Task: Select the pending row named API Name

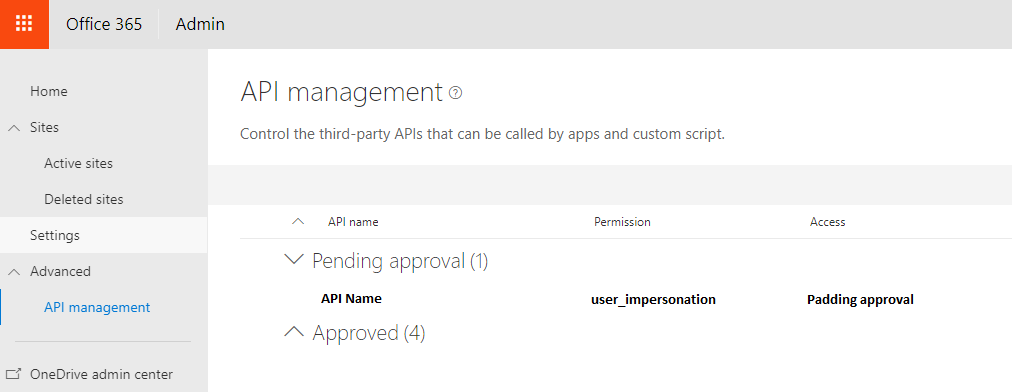Action: tap(351, 299)
